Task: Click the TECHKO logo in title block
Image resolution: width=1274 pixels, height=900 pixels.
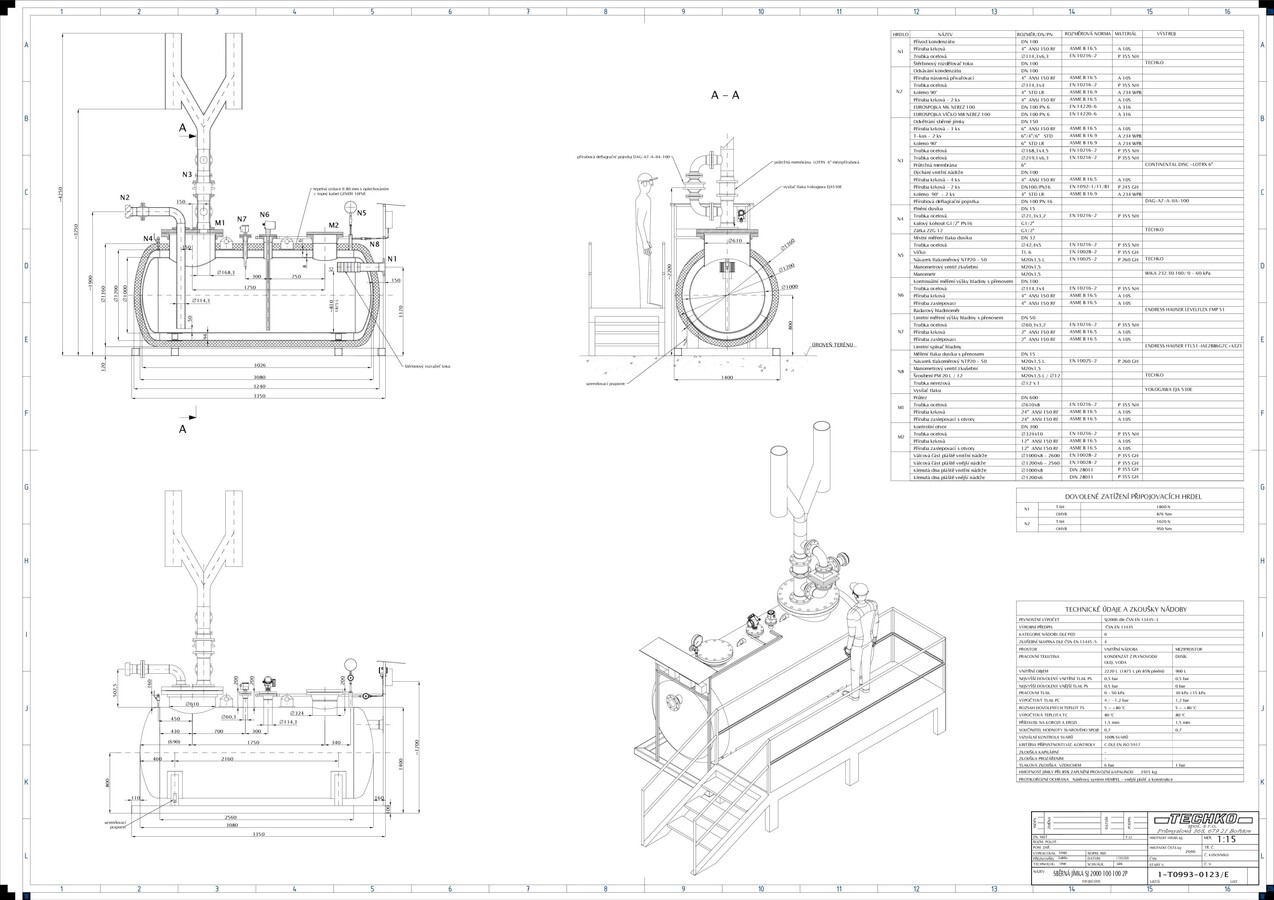Action: click(1194, 818)
